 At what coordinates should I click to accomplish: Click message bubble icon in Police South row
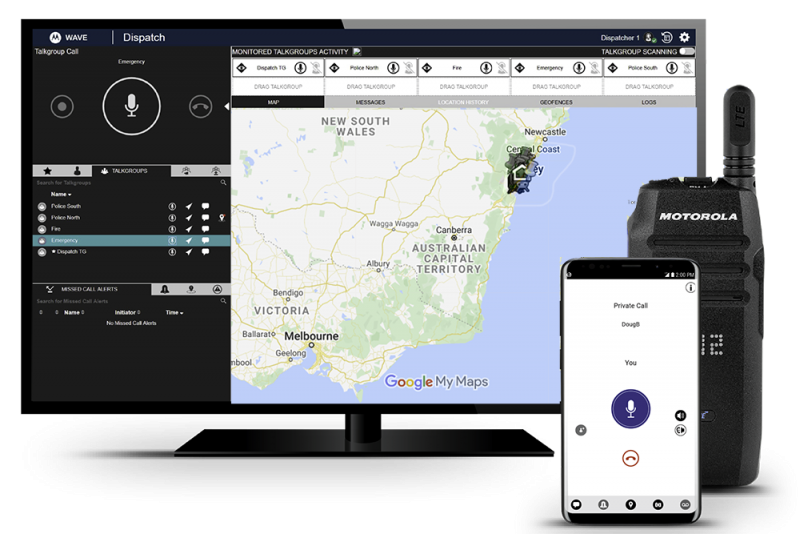205,206
